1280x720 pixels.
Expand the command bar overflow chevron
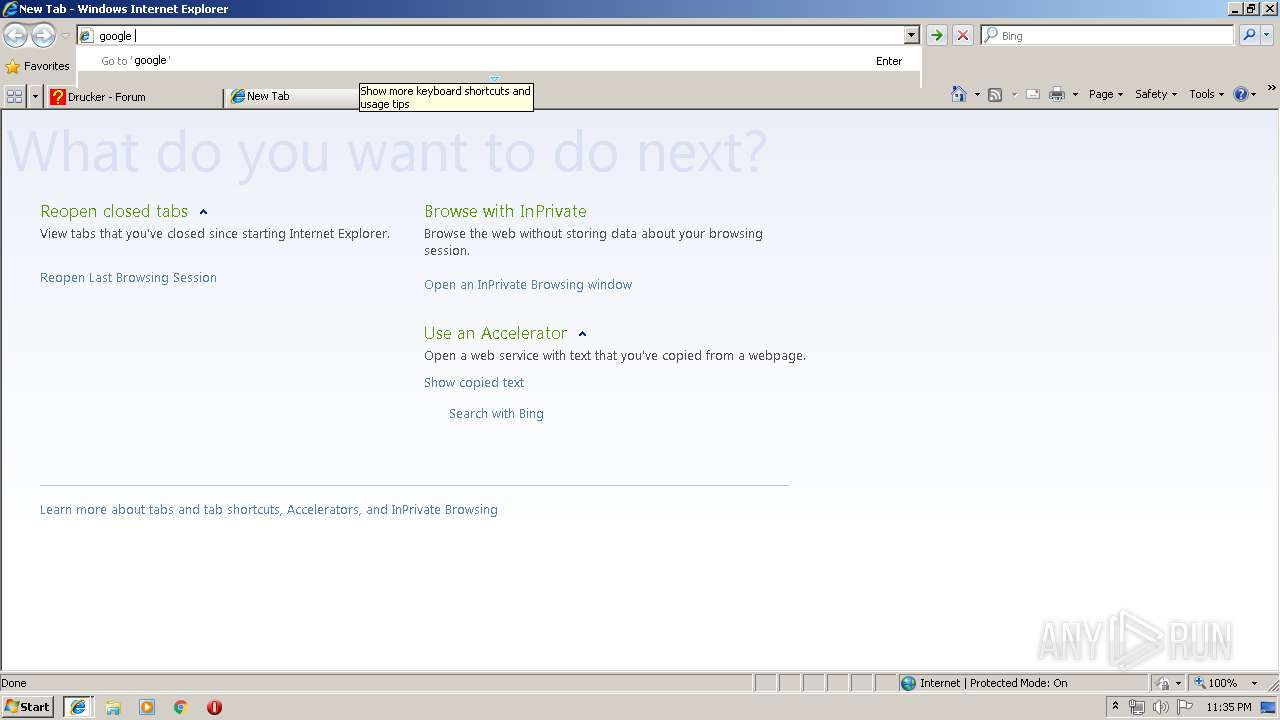coord(1271,89)
